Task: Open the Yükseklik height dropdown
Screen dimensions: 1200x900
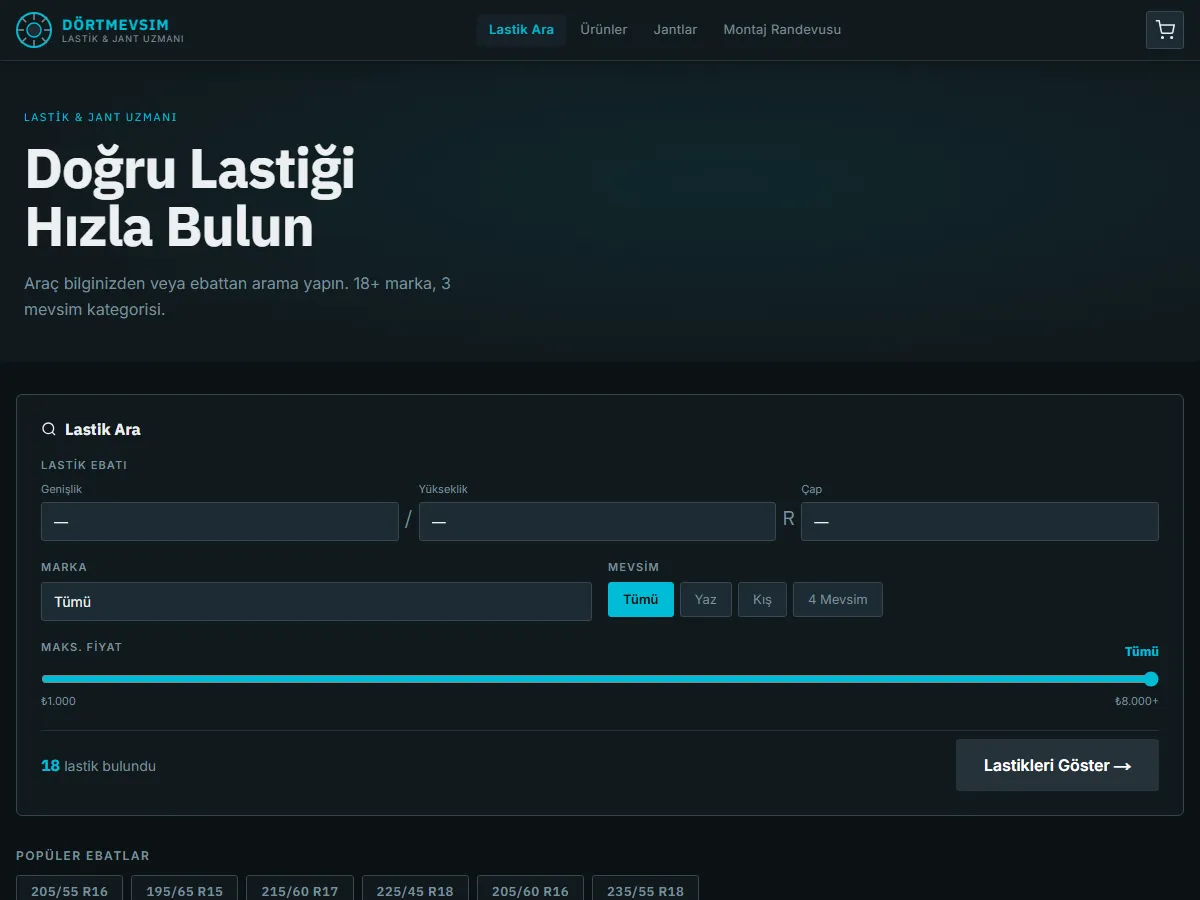Action: (597, 522)
